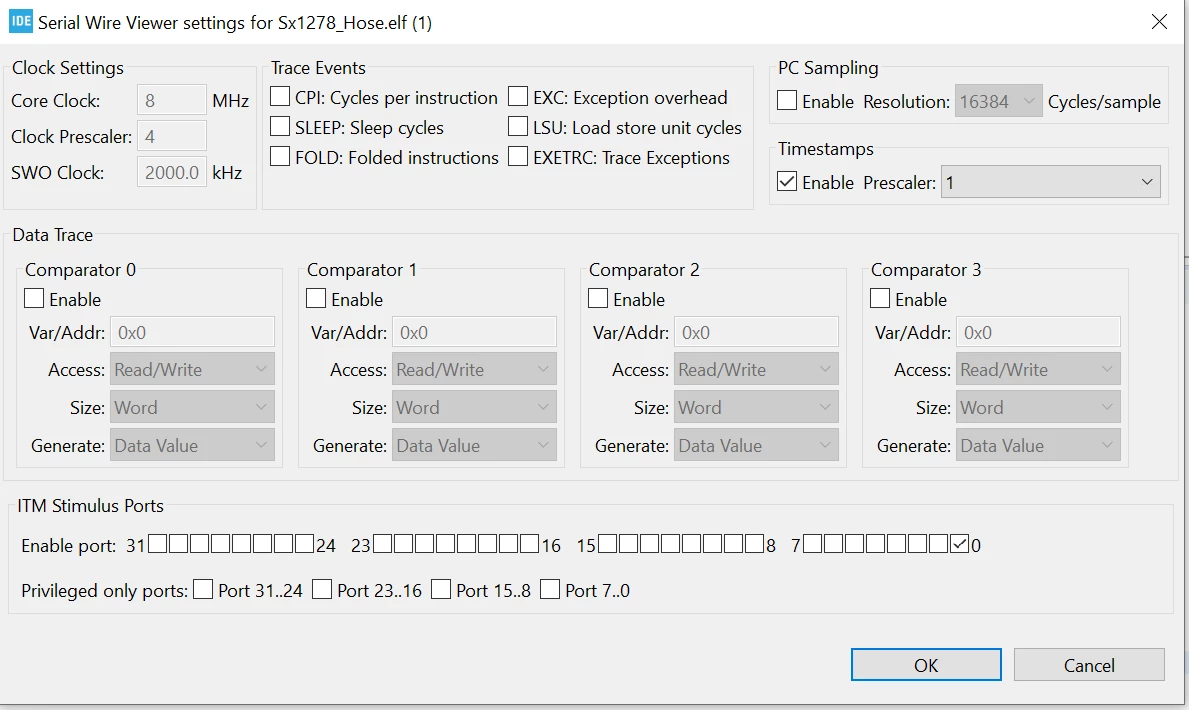
Task: Enable EXETRC: Trace Exceptions option
Action: click(518, 156)
